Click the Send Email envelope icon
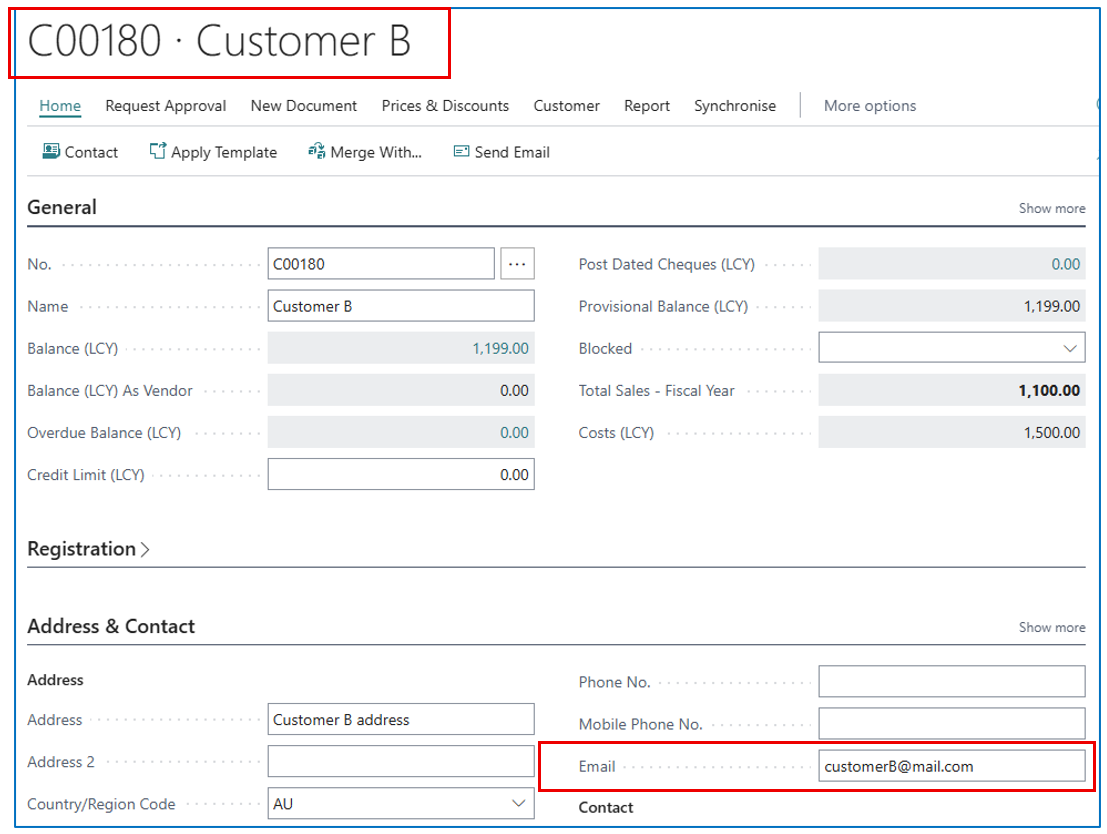This screenshot has width=1107, height=834. coord(461,152)
